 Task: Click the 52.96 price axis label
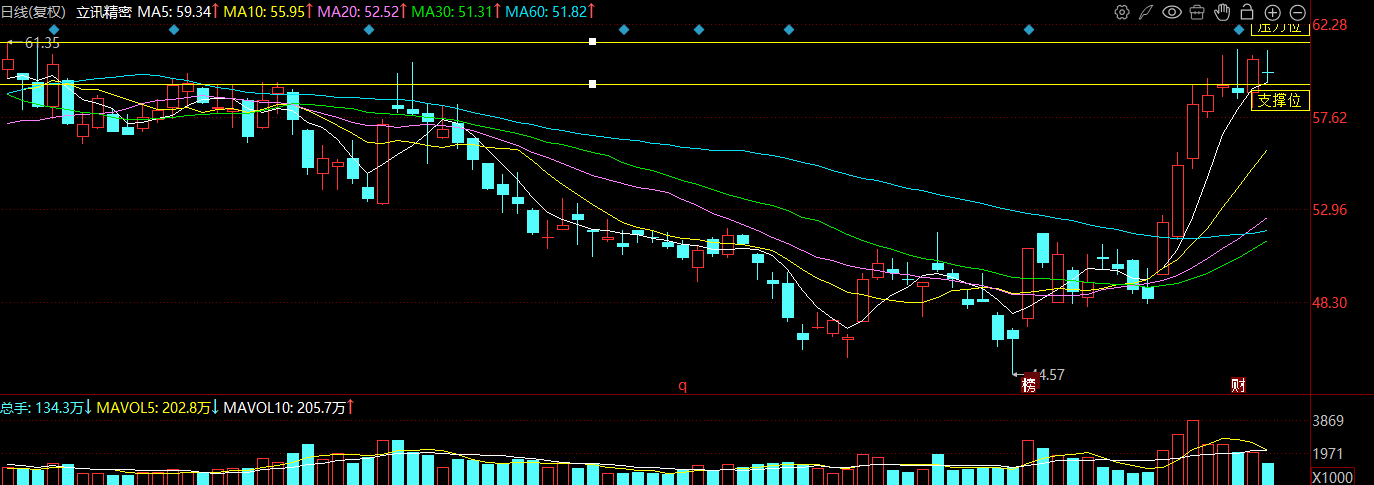click(1331, 210)
